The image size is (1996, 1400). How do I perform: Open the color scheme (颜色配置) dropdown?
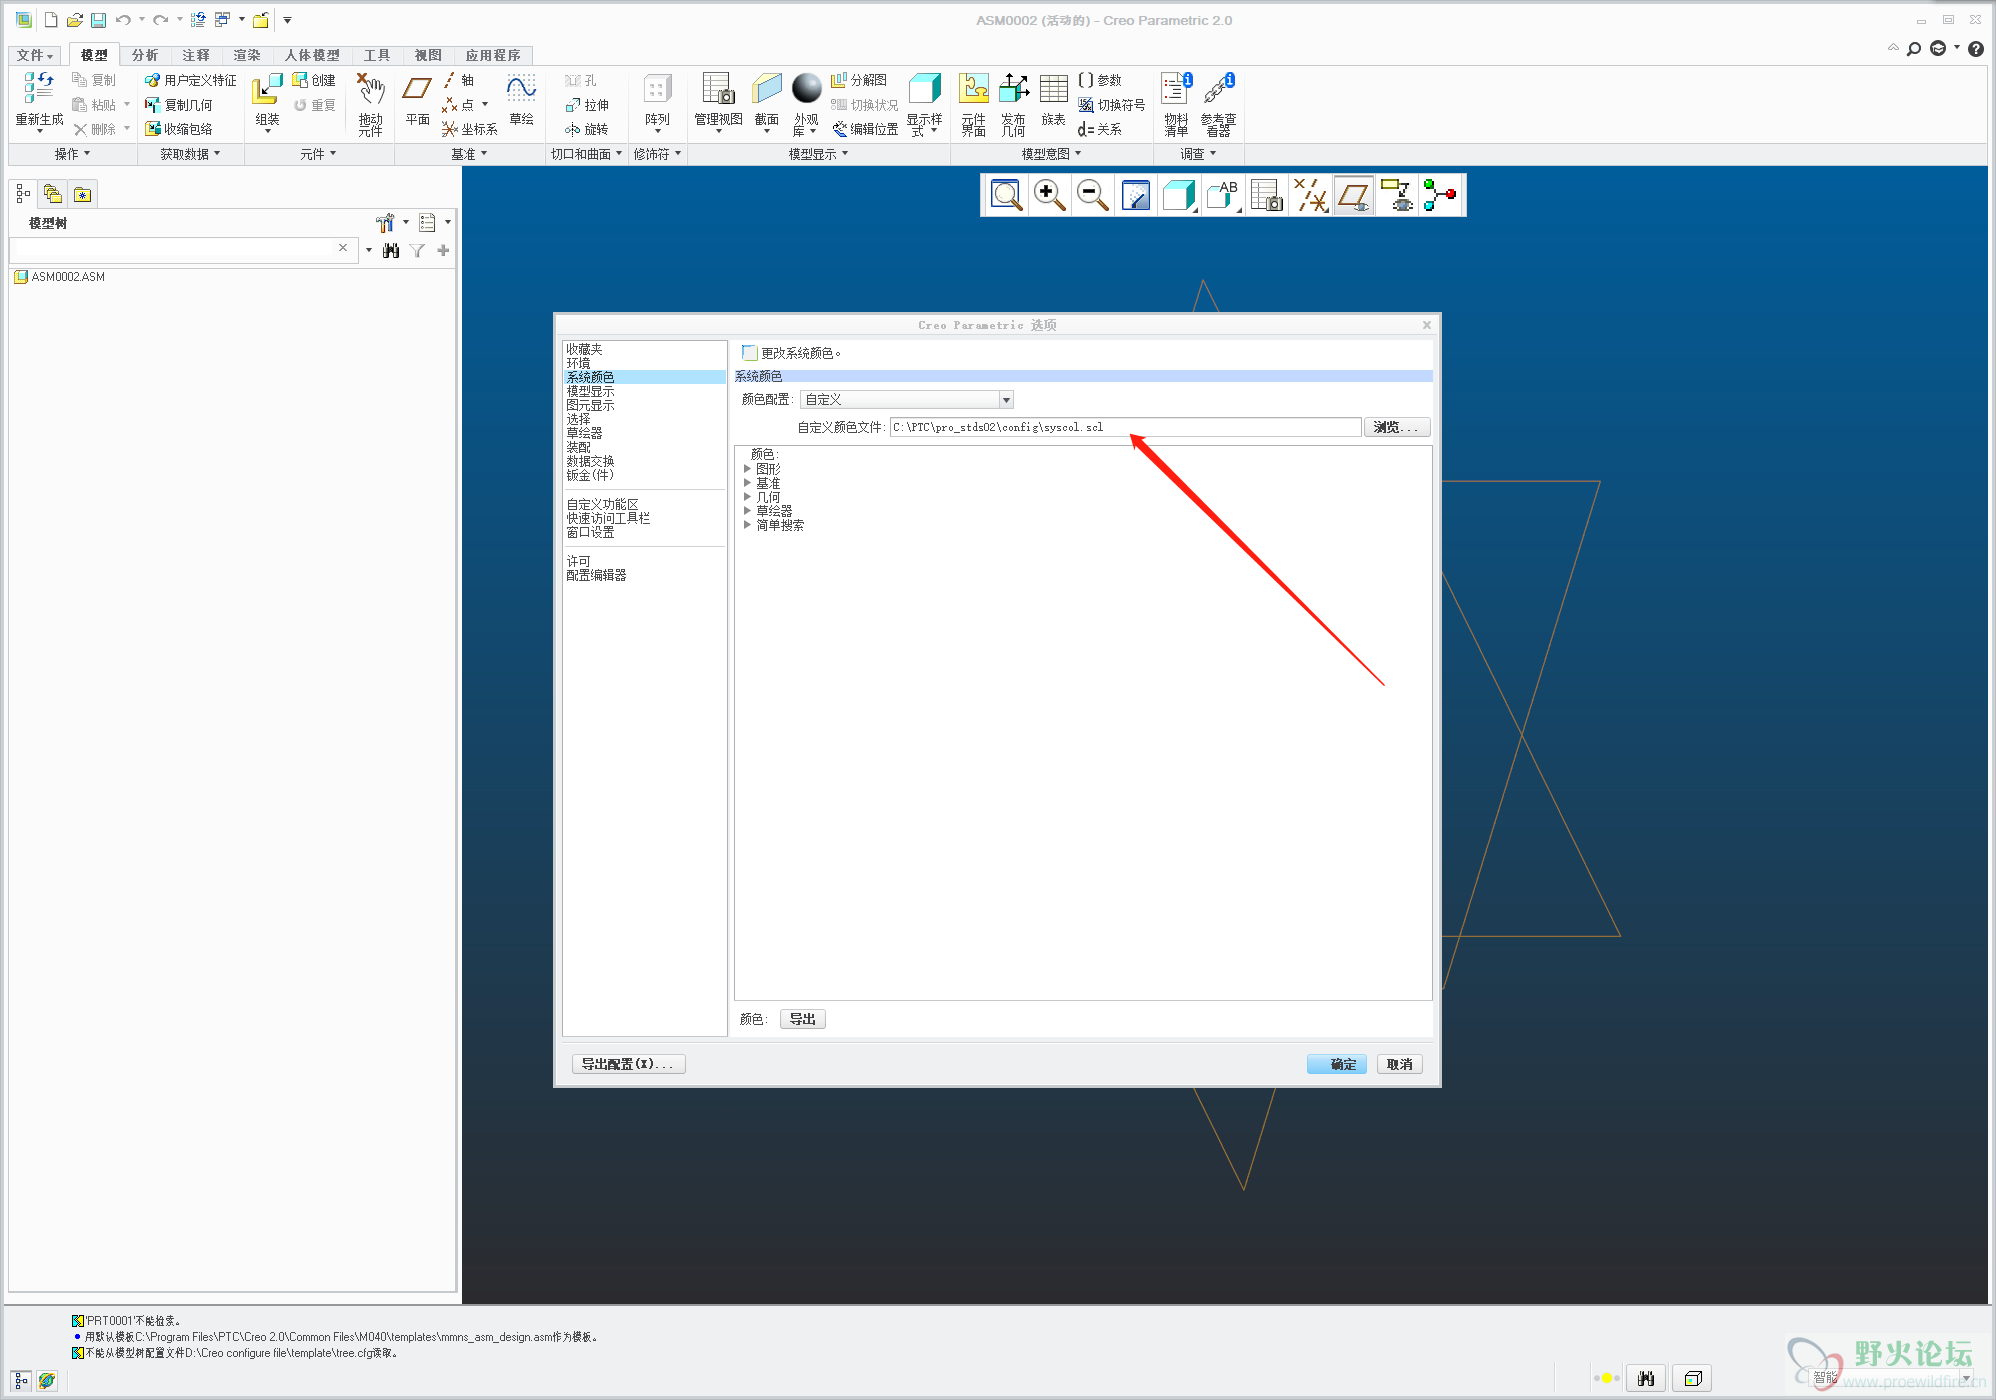tap(908, 399)
